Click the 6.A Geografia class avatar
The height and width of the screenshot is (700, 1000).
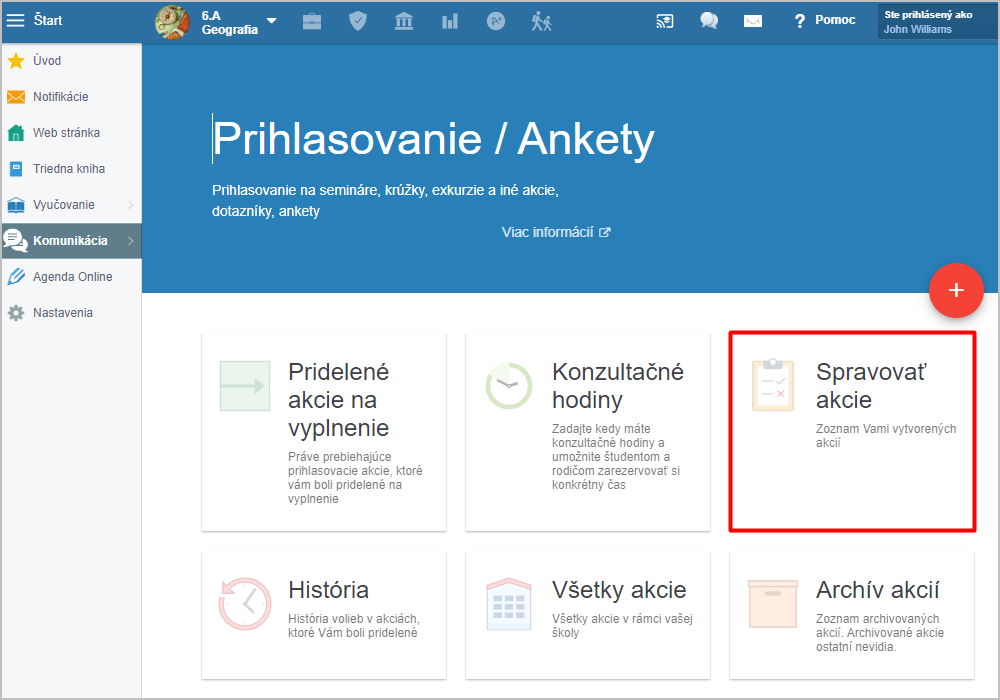(172, 22)
